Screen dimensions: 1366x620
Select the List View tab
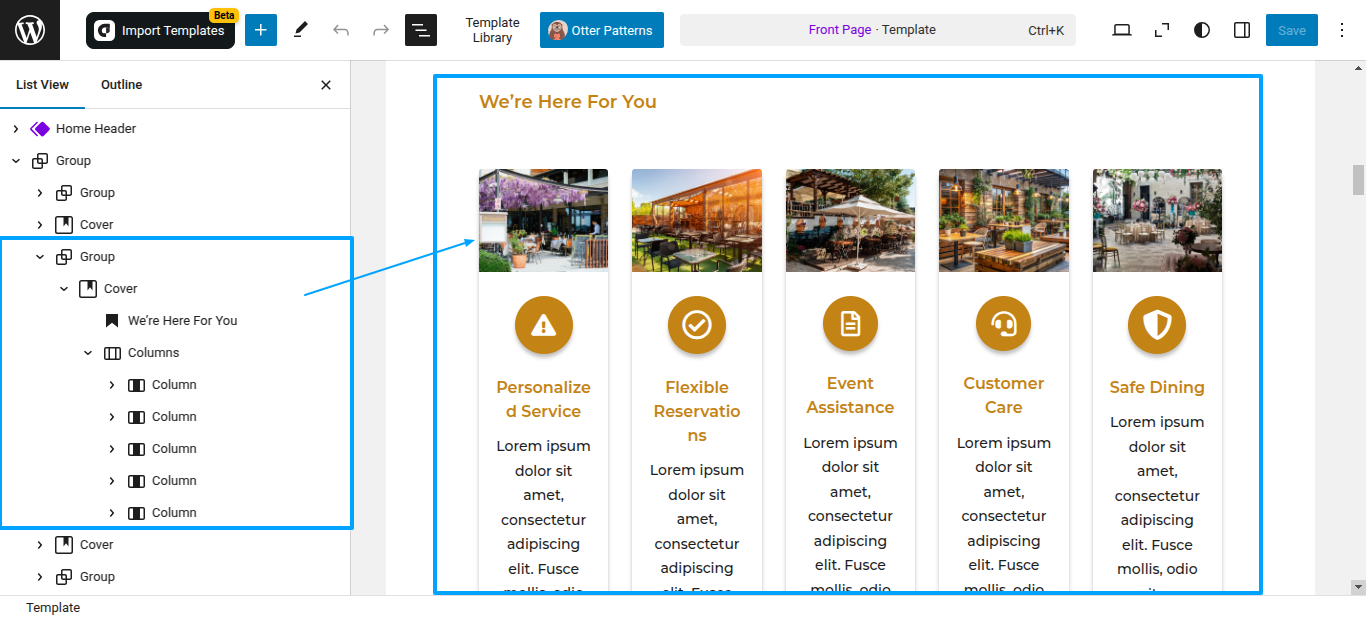pos(42,85)
